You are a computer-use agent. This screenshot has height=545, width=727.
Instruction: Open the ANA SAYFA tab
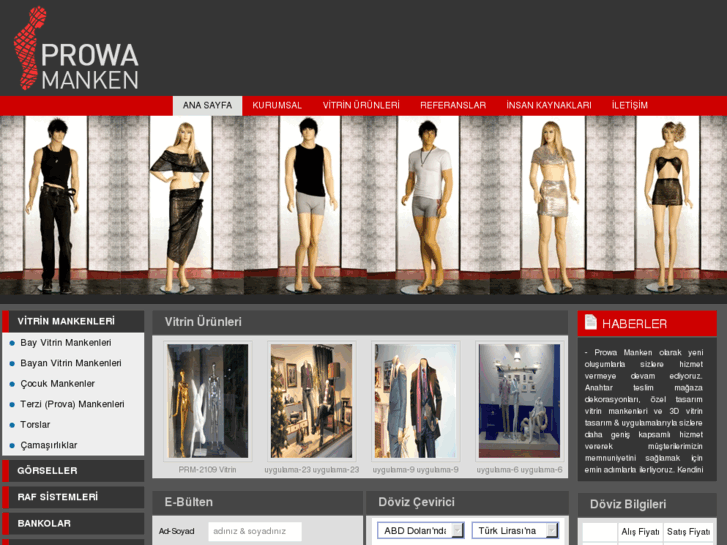(207, 105)
